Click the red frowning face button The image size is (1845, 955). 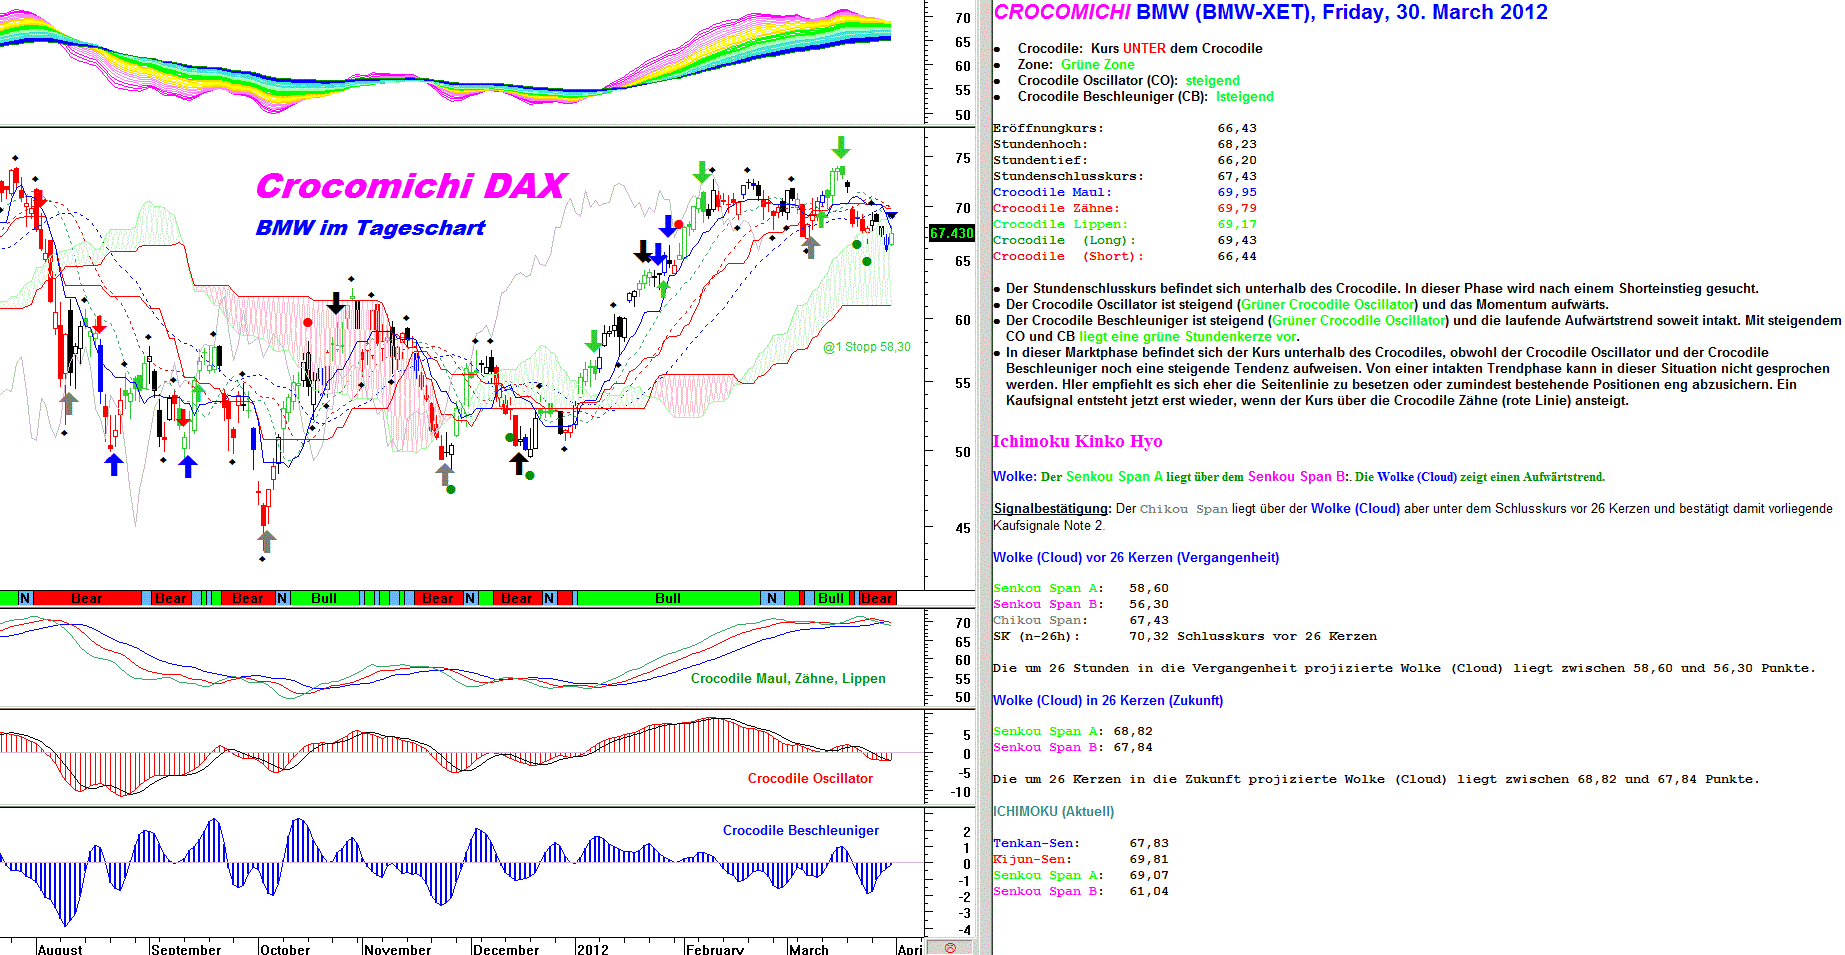(950, 947)
